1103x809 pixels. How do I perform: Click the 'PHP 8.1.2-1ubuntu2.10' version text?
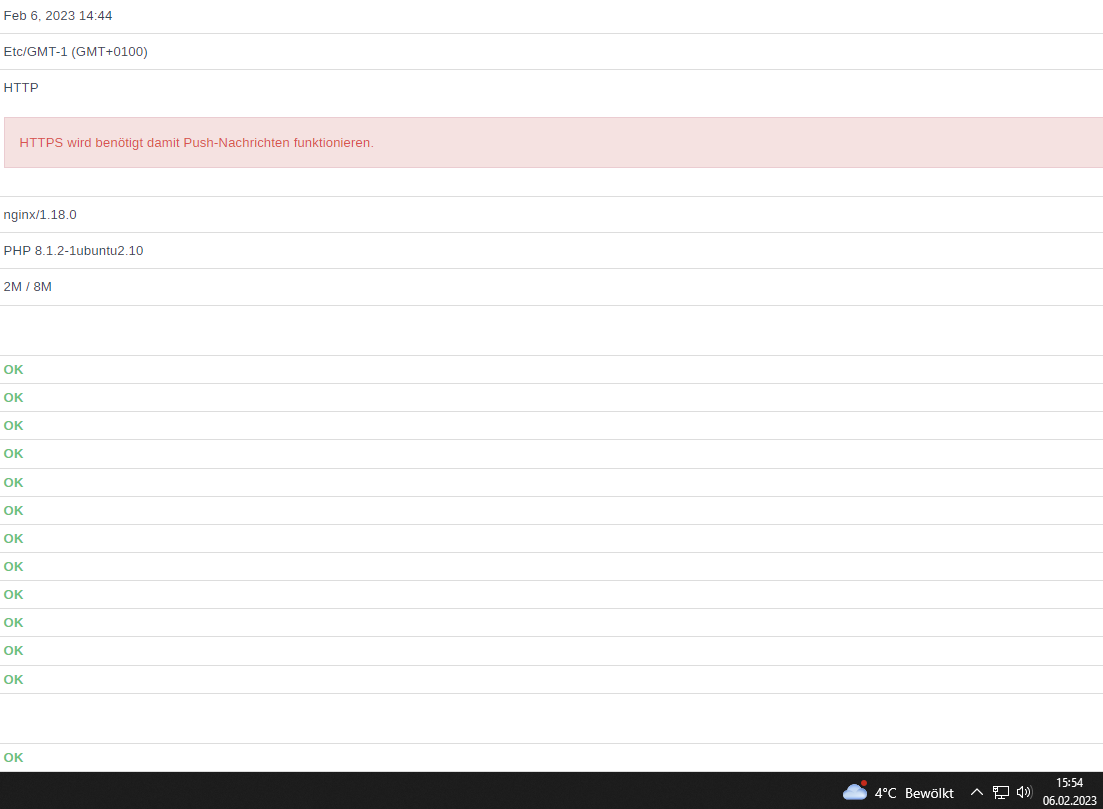click(x=73, y=250)
